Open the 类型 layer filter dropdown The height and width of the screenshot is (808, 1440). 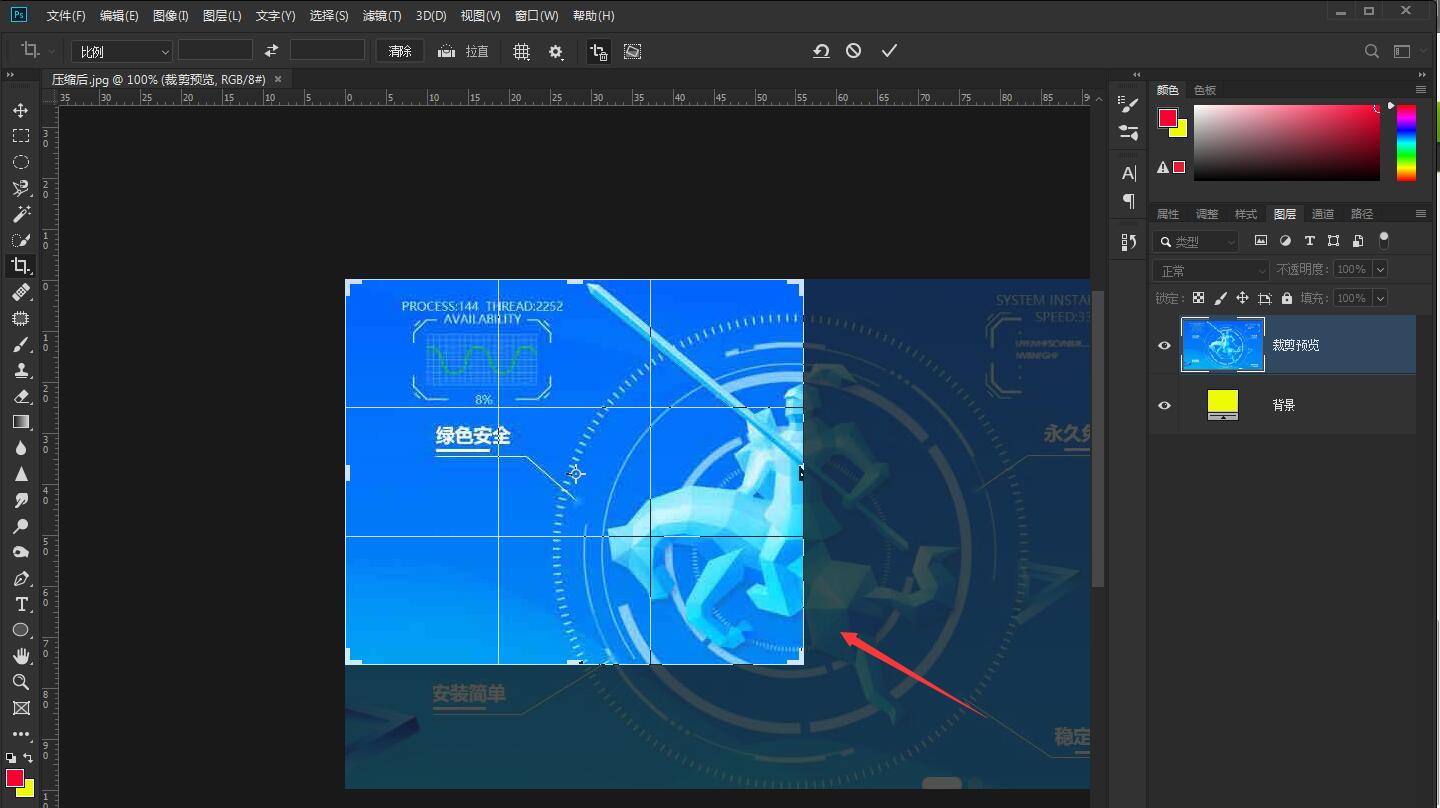(x=1196, y=241)
